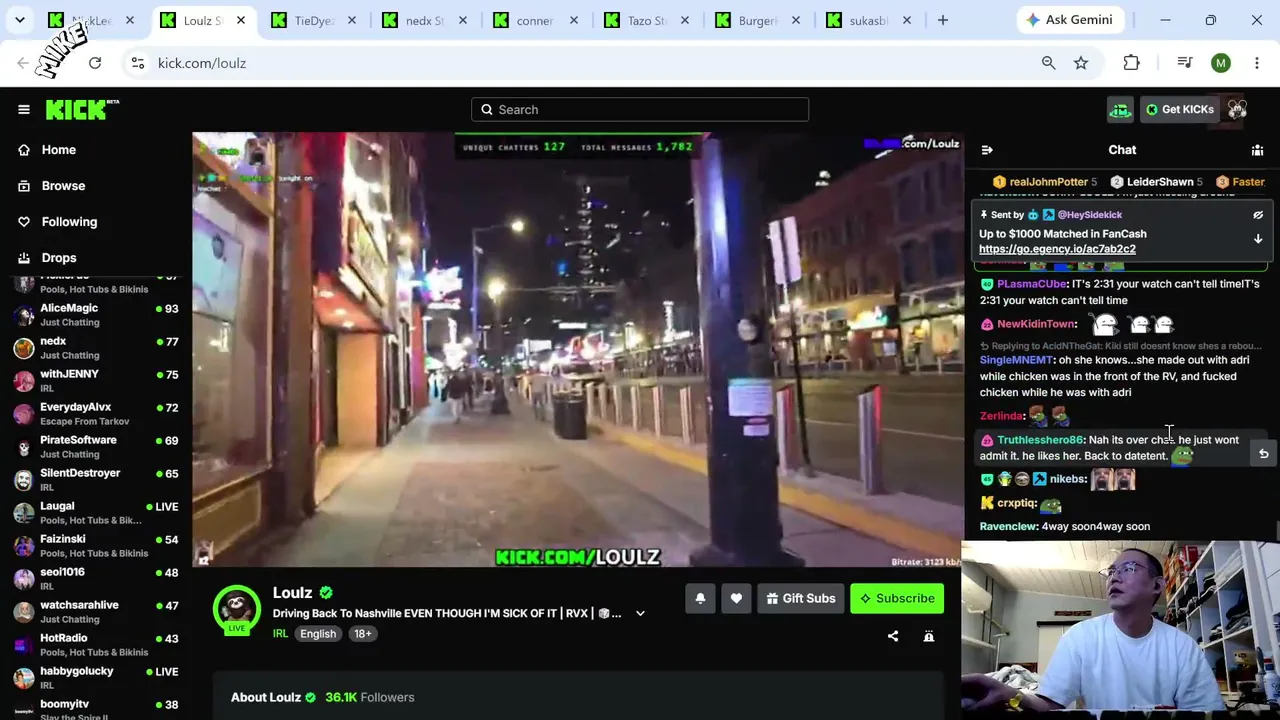Reply to Truthlesshero86's chat message
Screen dimensions: 1280x720
tap(1263, 454)
